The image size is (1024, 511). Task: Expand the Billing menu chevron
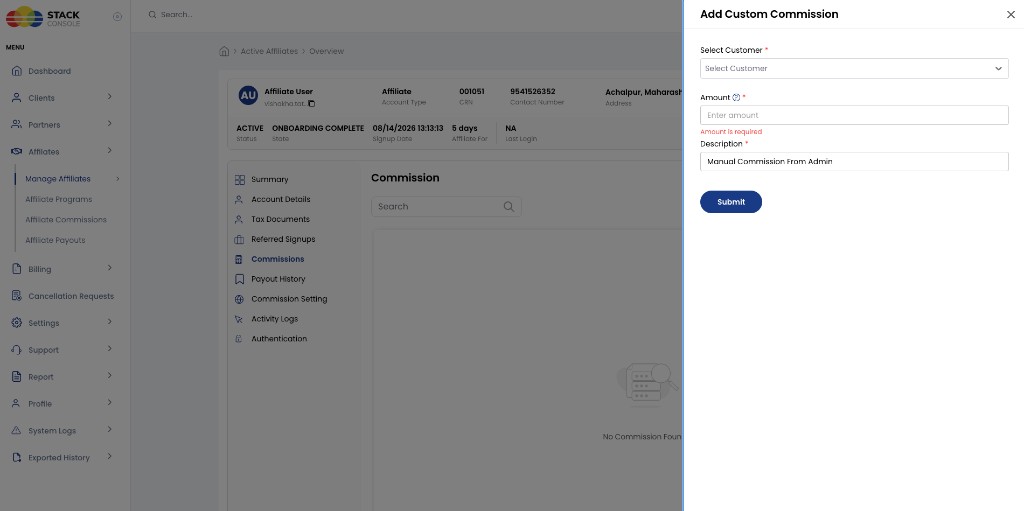[109, 268]
